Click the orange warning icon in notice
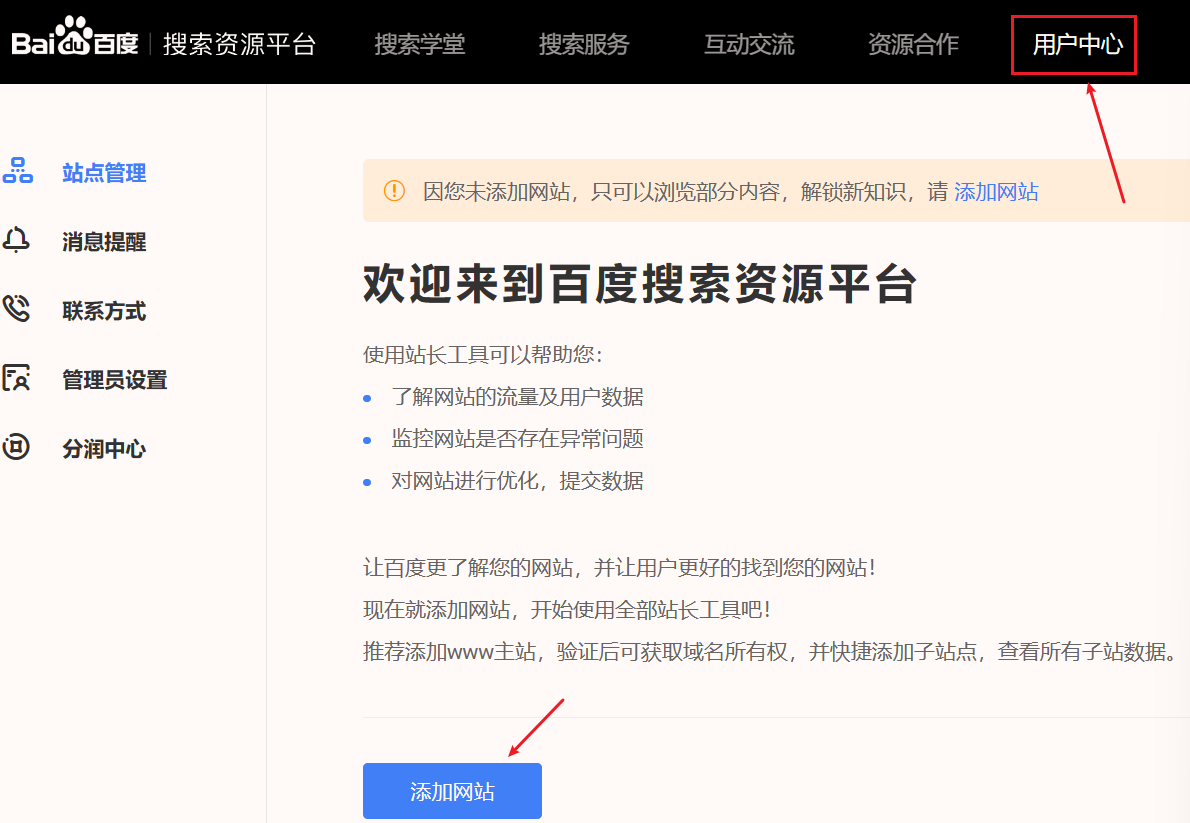1190x823 pixels. [x=395, y=191]
